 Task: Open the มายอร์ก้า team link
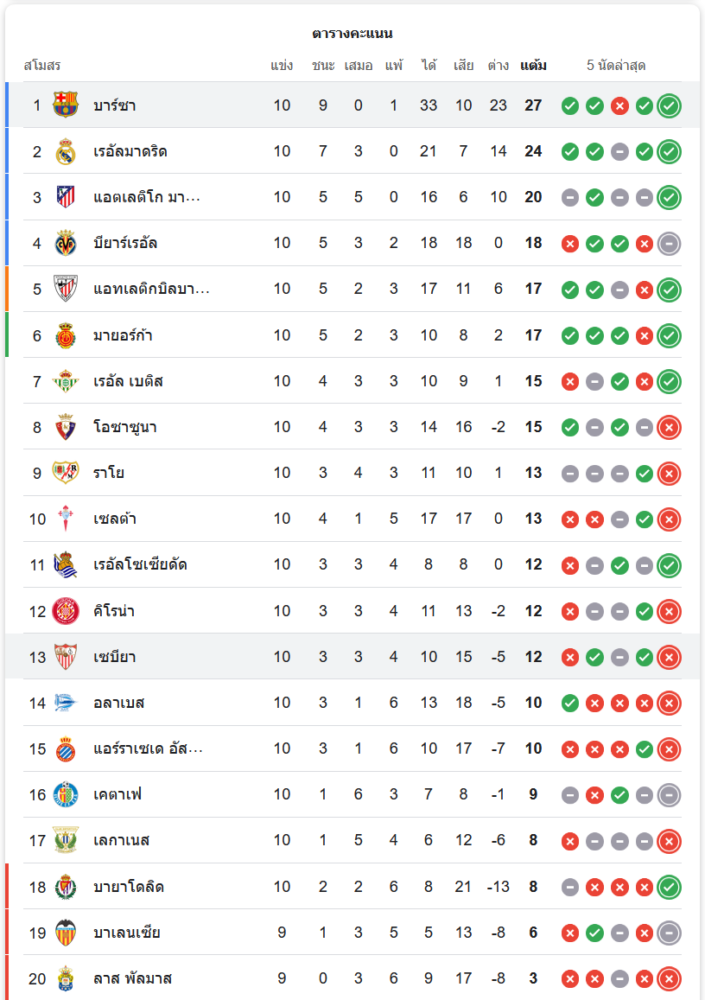[x=123, y=335]
